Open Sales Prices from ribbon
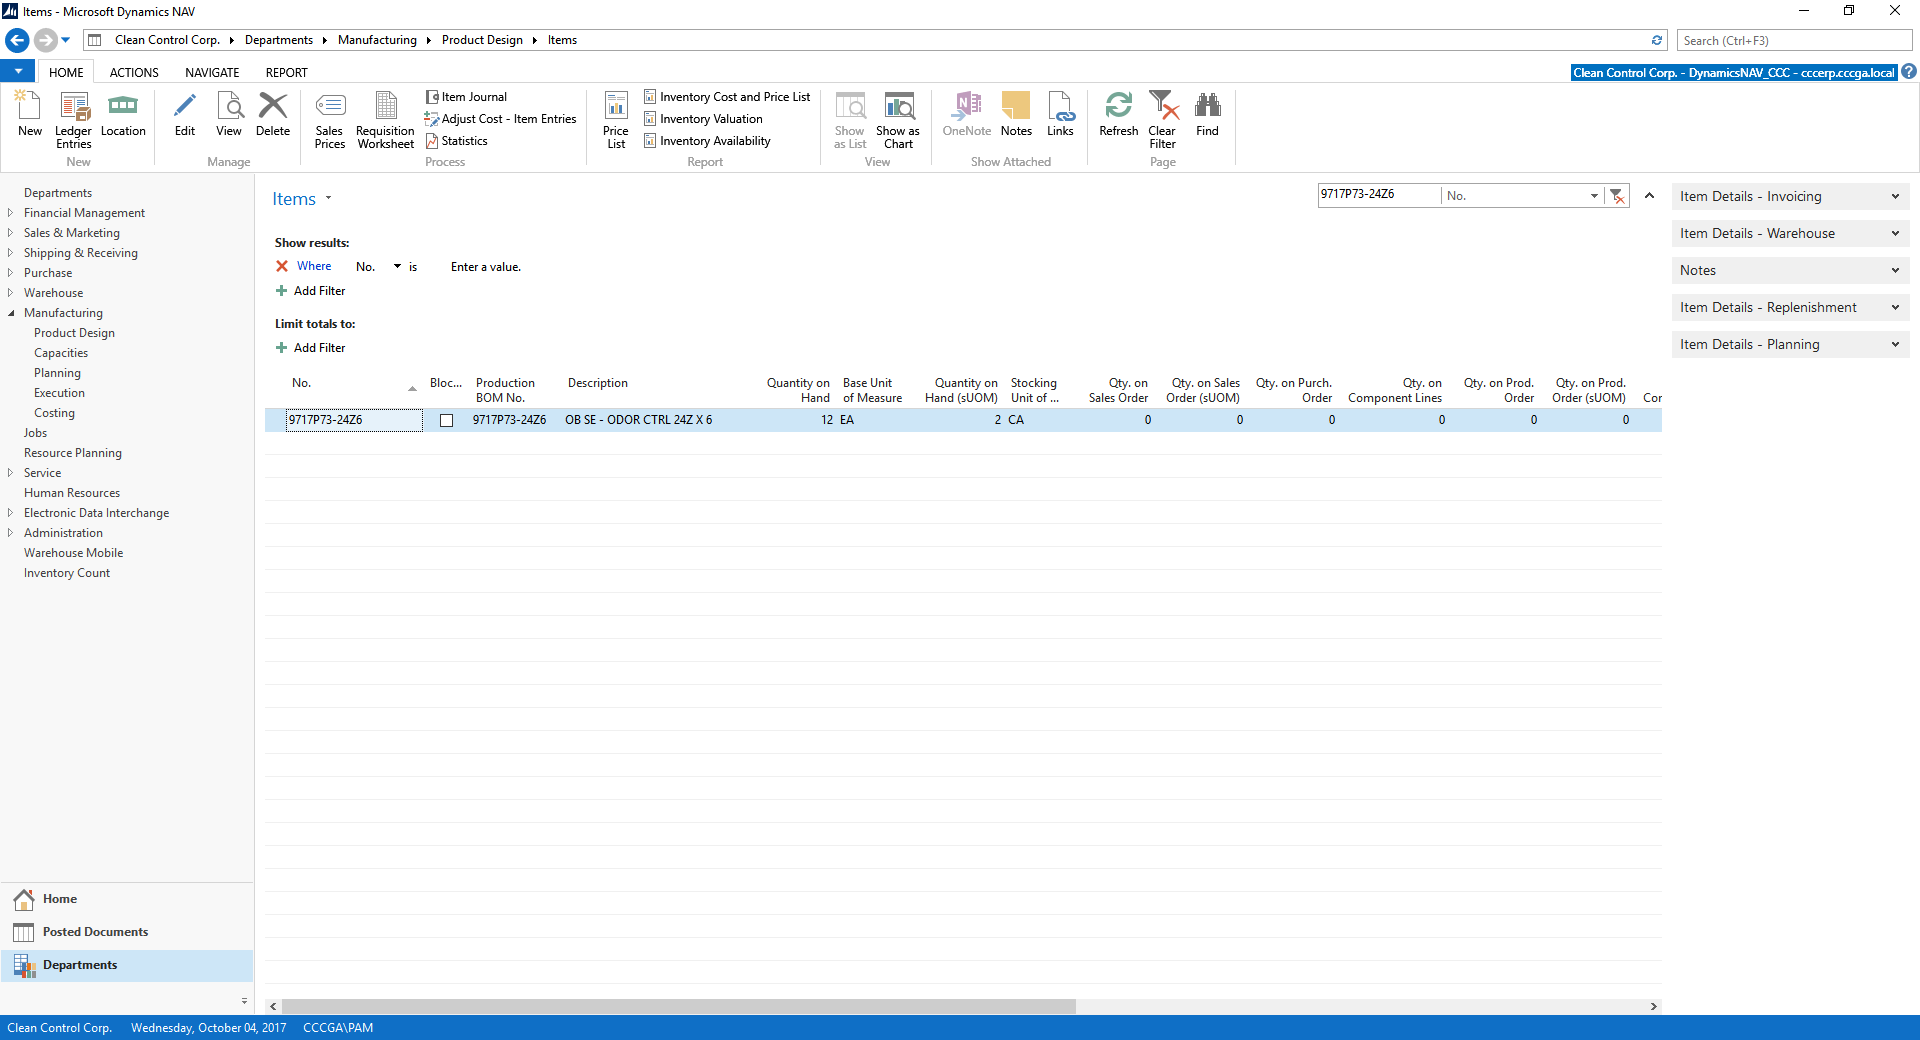Viewport: 1920px width, 1040px height. (x=329, y=120)
